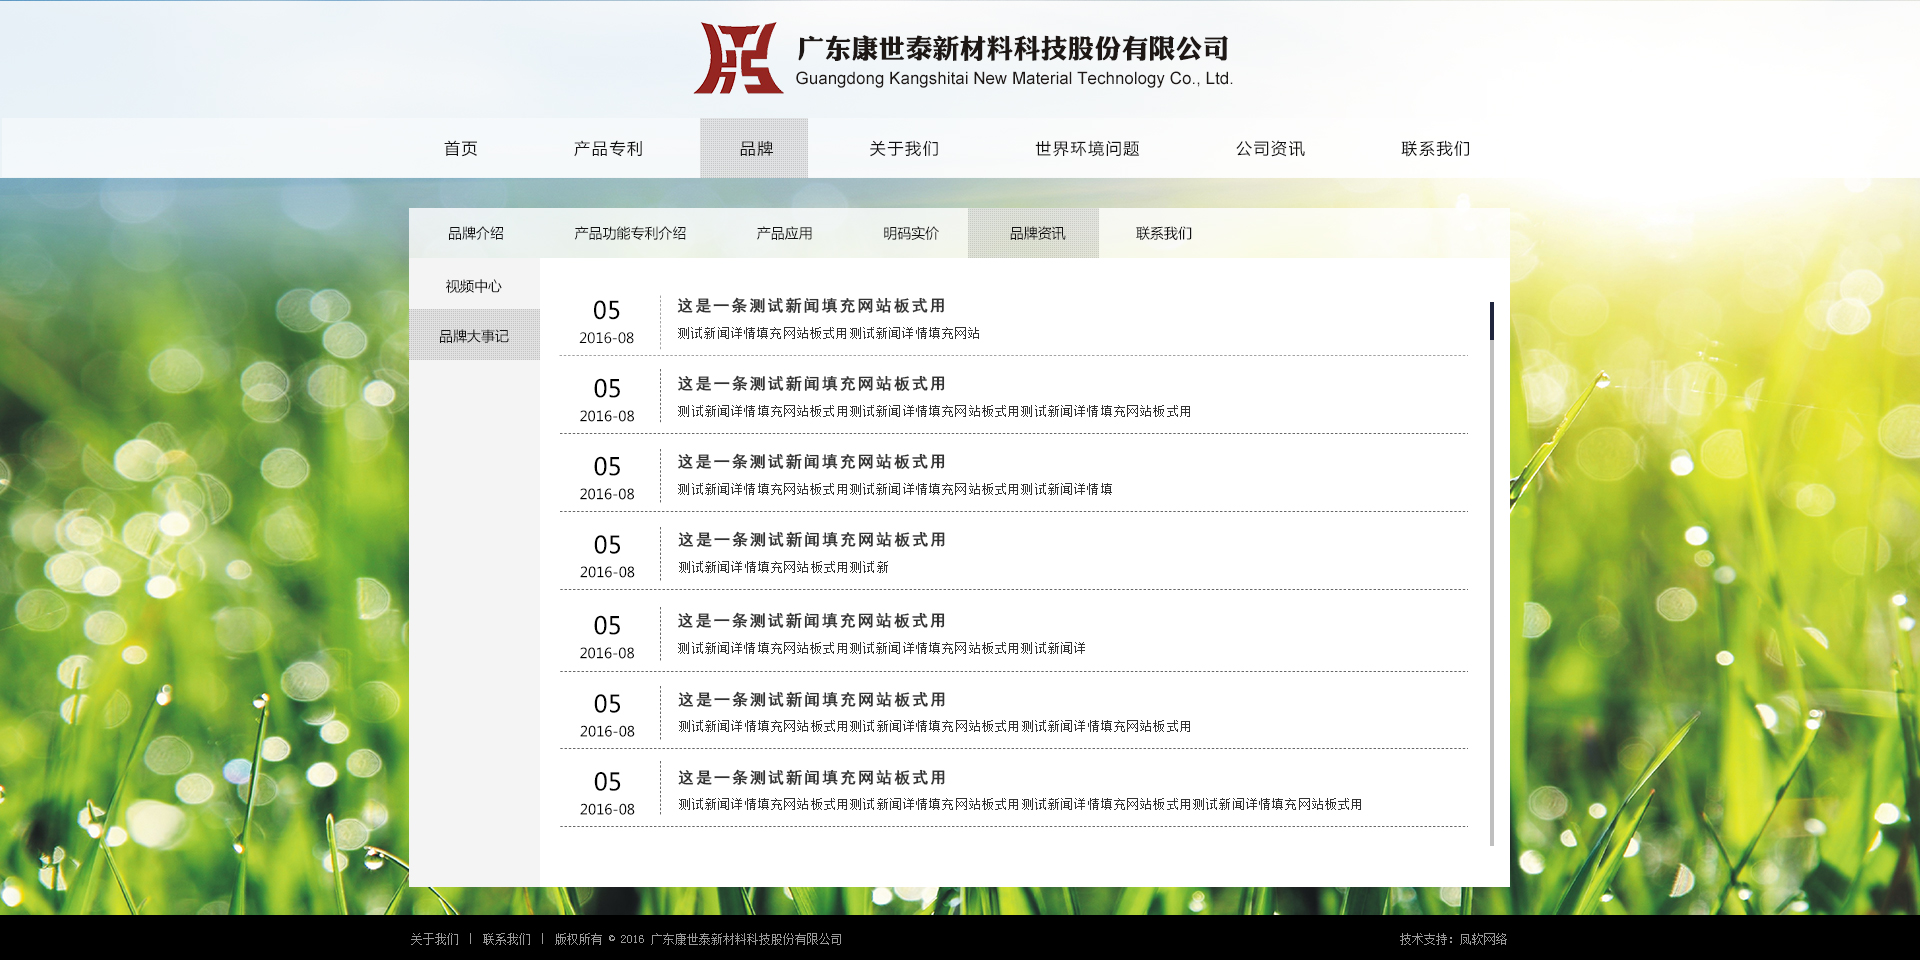Select the 品牌资讯 sub-tab
The height and width of the screenshot is (960, 1920).
tap(1037, 234)
